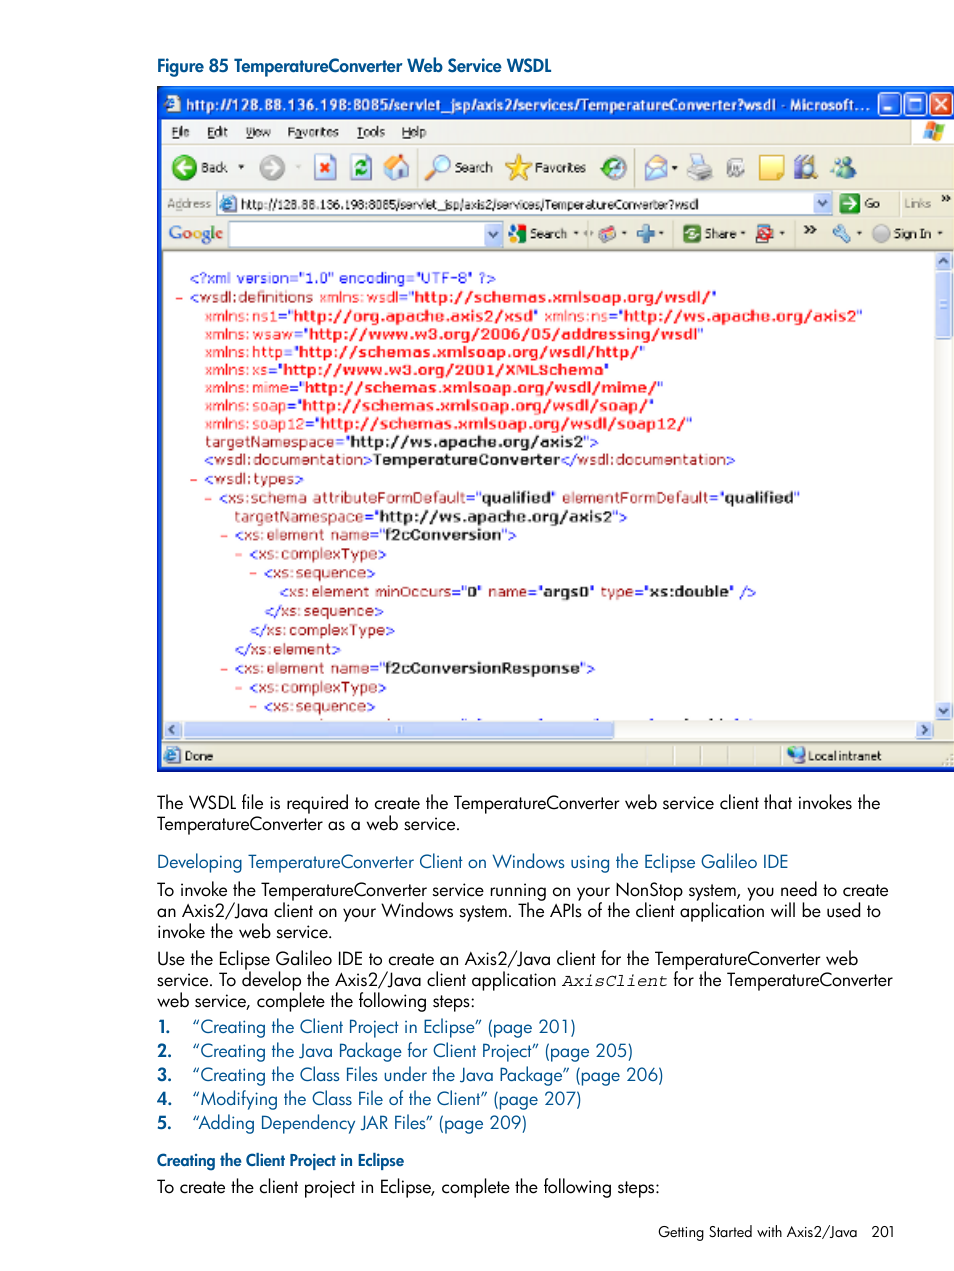Click the Back button in browser
Image resolution: width=954 pixels, height=1271 pixels.
click(x=200, y=168)
